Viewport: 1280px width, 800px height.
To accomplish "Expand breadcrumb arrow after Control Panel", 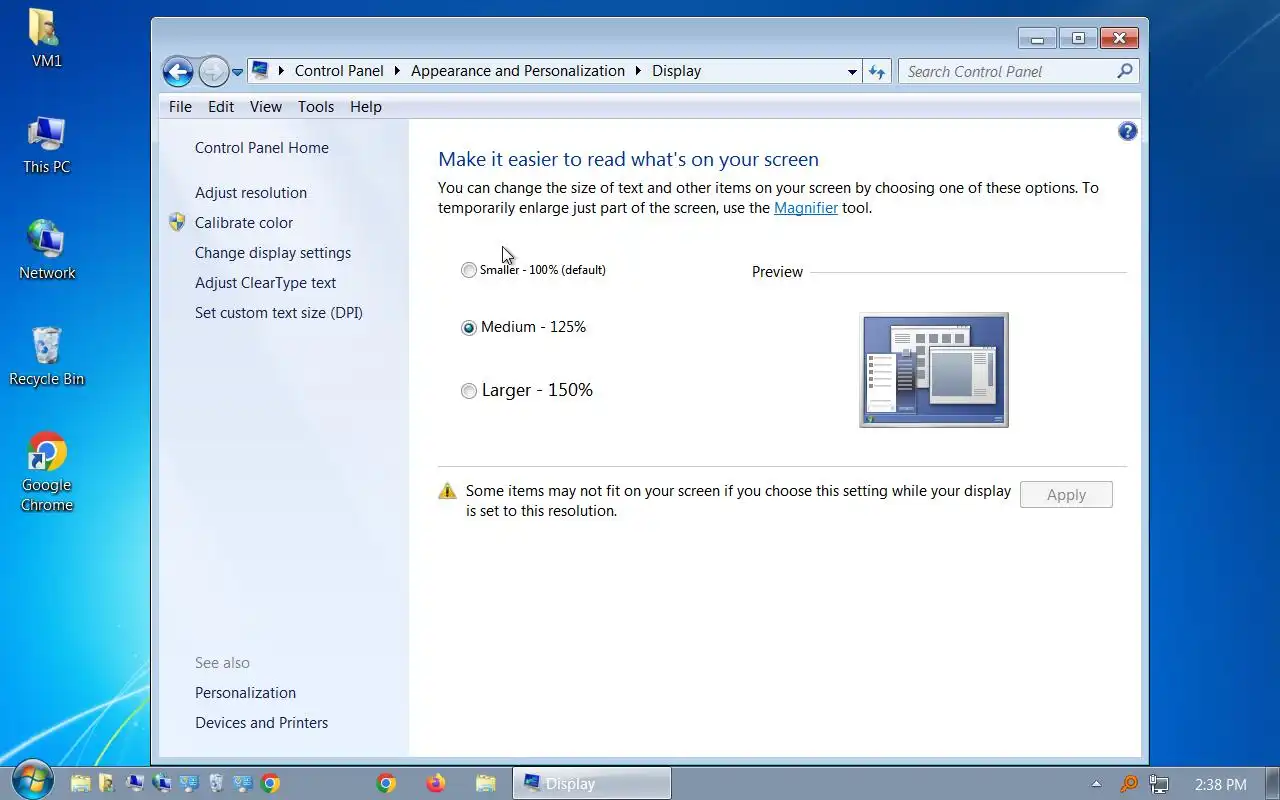I will click(x=398, y=71).
